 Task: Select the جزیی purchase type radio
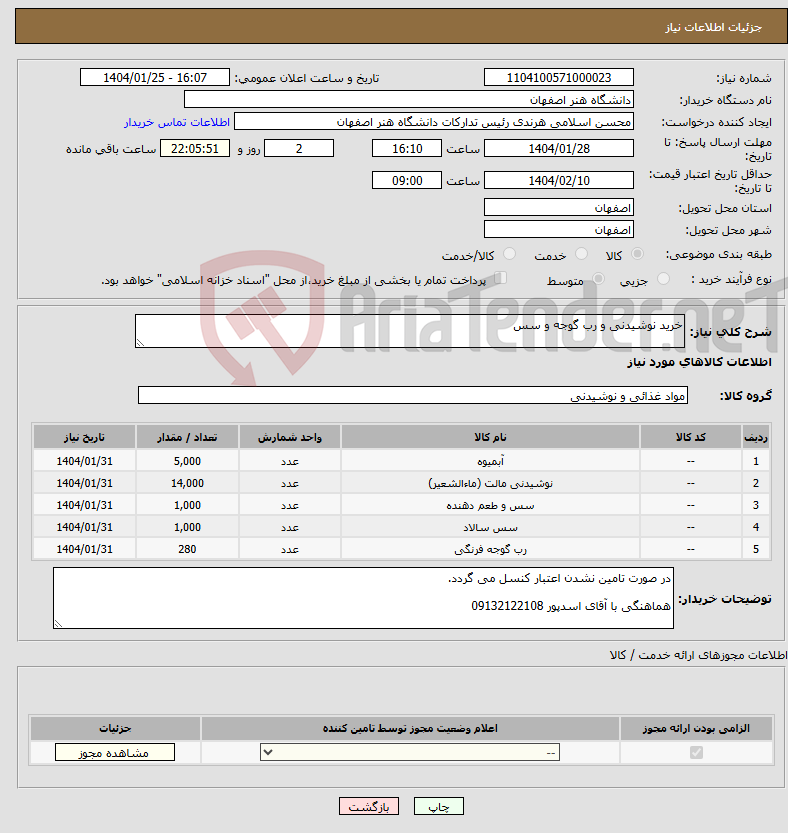pyautogui.click(x=663, y=278)
